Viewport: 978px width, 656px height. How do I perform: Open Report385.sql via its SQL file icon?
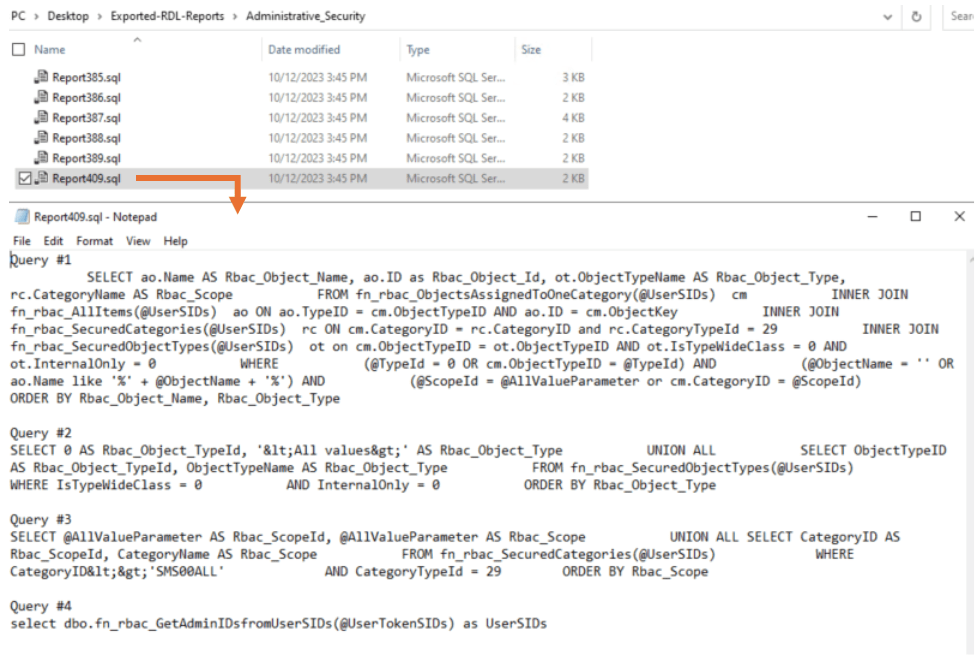click(x=41, y=77)
